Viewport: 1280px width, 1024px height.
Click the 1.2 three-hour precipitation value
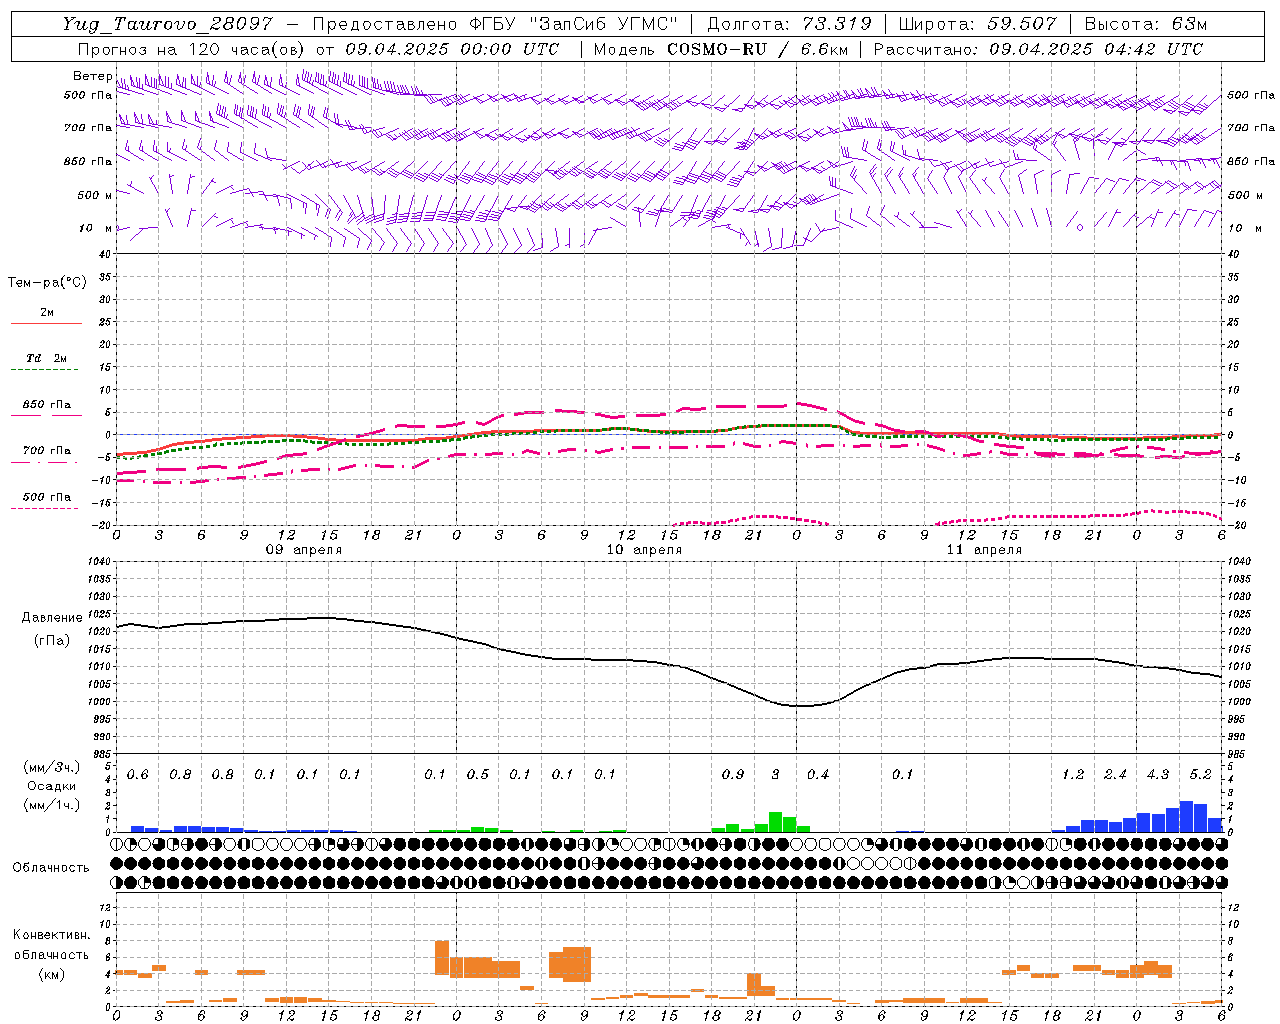pyautogui.click(x=1073, y=775)
